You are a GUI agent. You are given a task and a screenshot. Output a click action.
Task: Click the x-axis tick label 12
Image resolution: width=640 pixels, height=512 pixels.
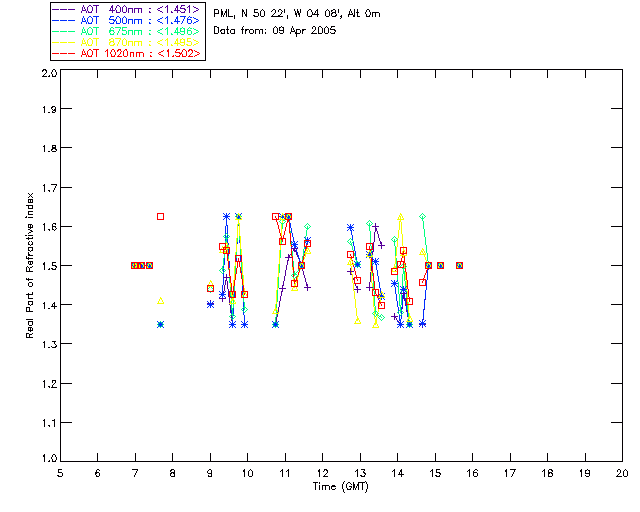click(322, 473)
